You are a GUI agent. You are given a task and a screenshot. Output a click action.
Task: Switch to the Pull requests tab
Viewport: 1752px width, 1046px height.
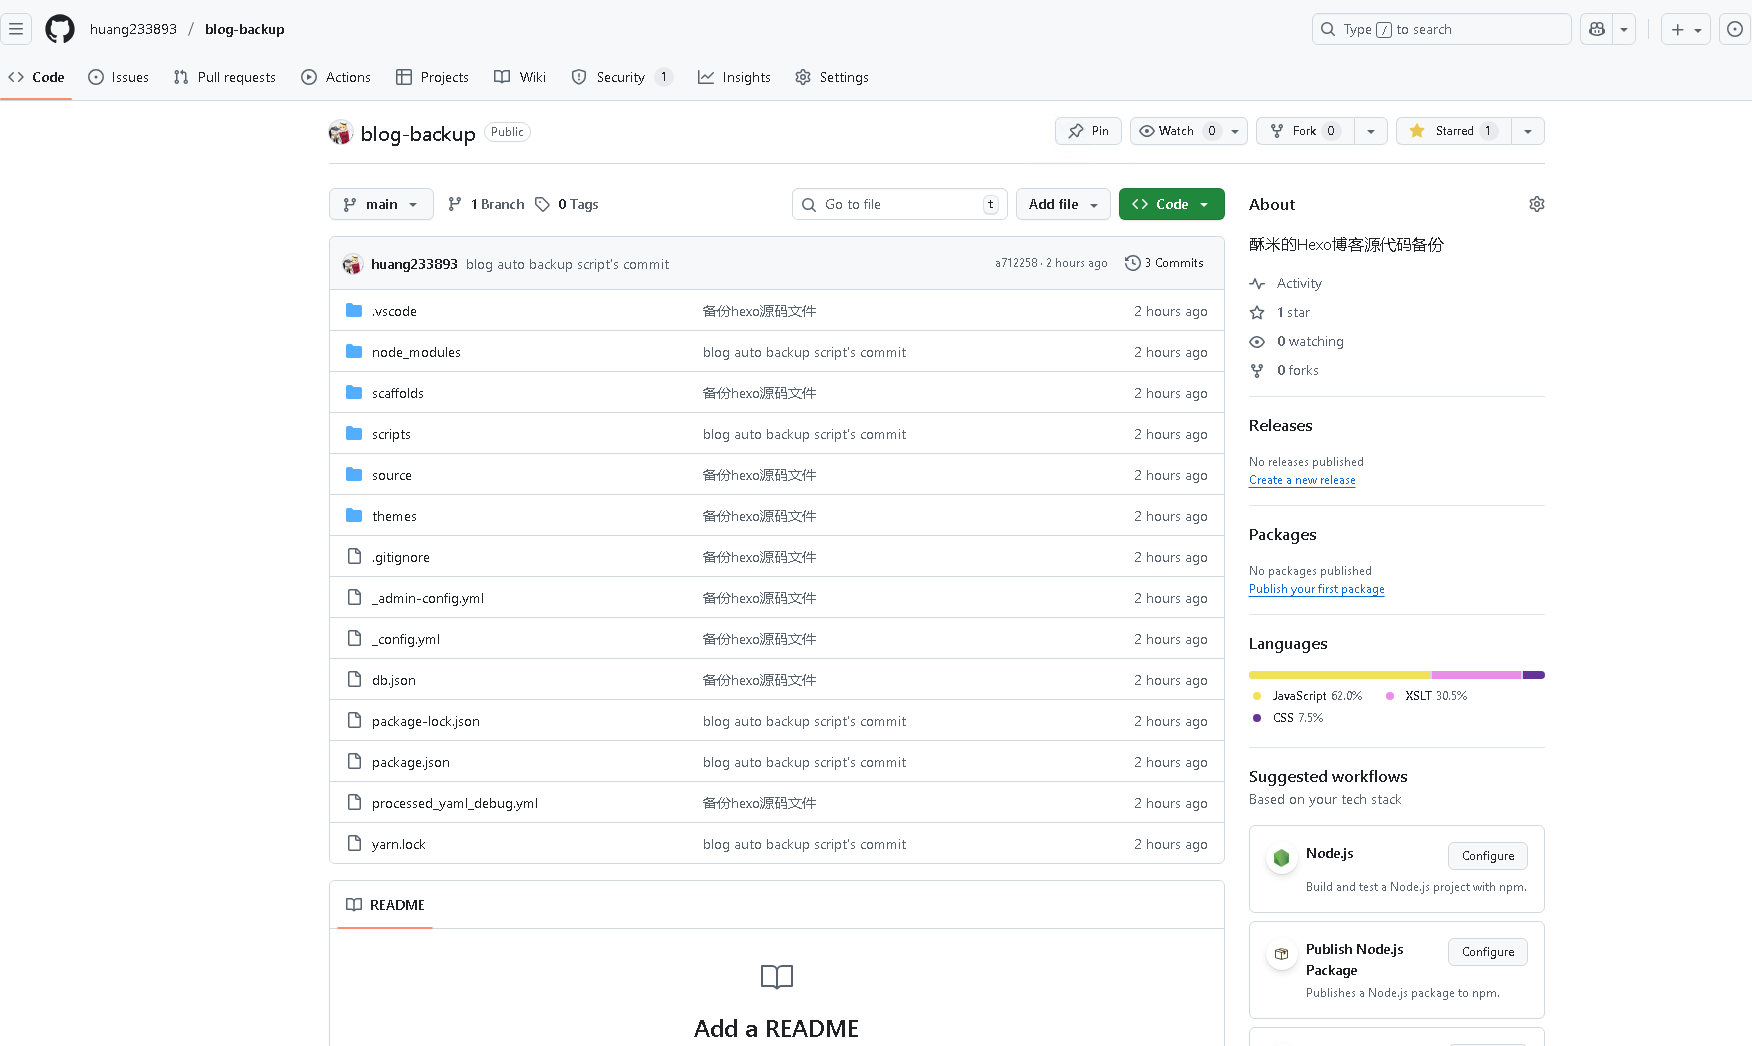(225, 77)
